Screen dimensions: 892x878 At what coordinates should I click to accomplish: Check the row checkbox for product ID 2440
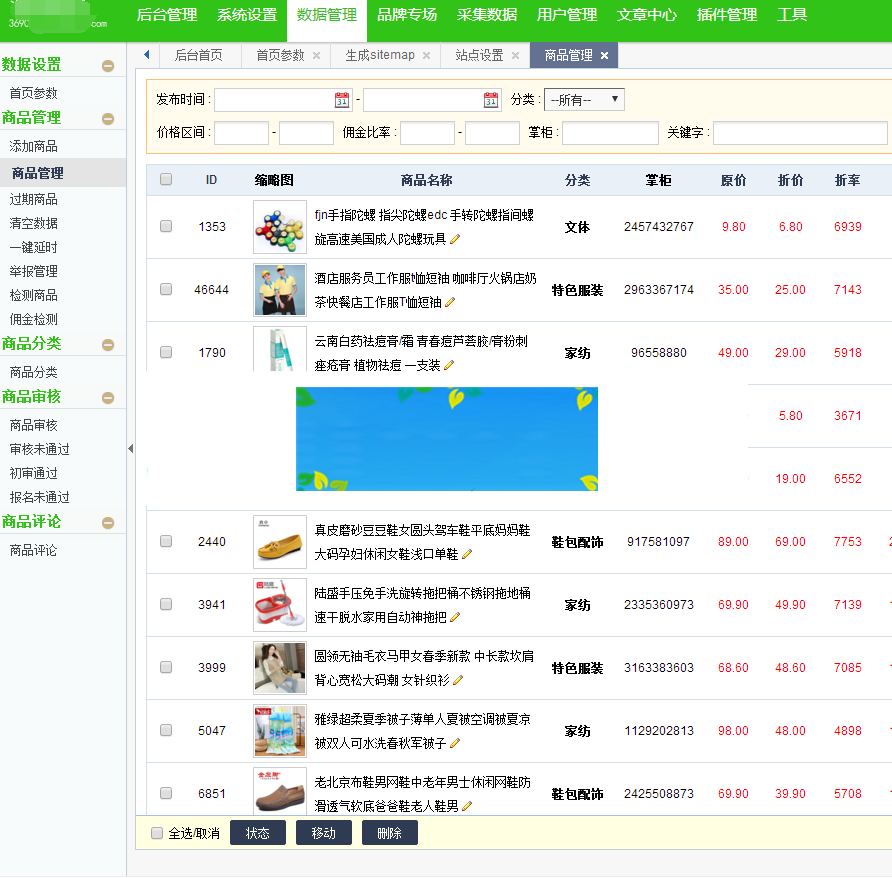click(165, 541)
